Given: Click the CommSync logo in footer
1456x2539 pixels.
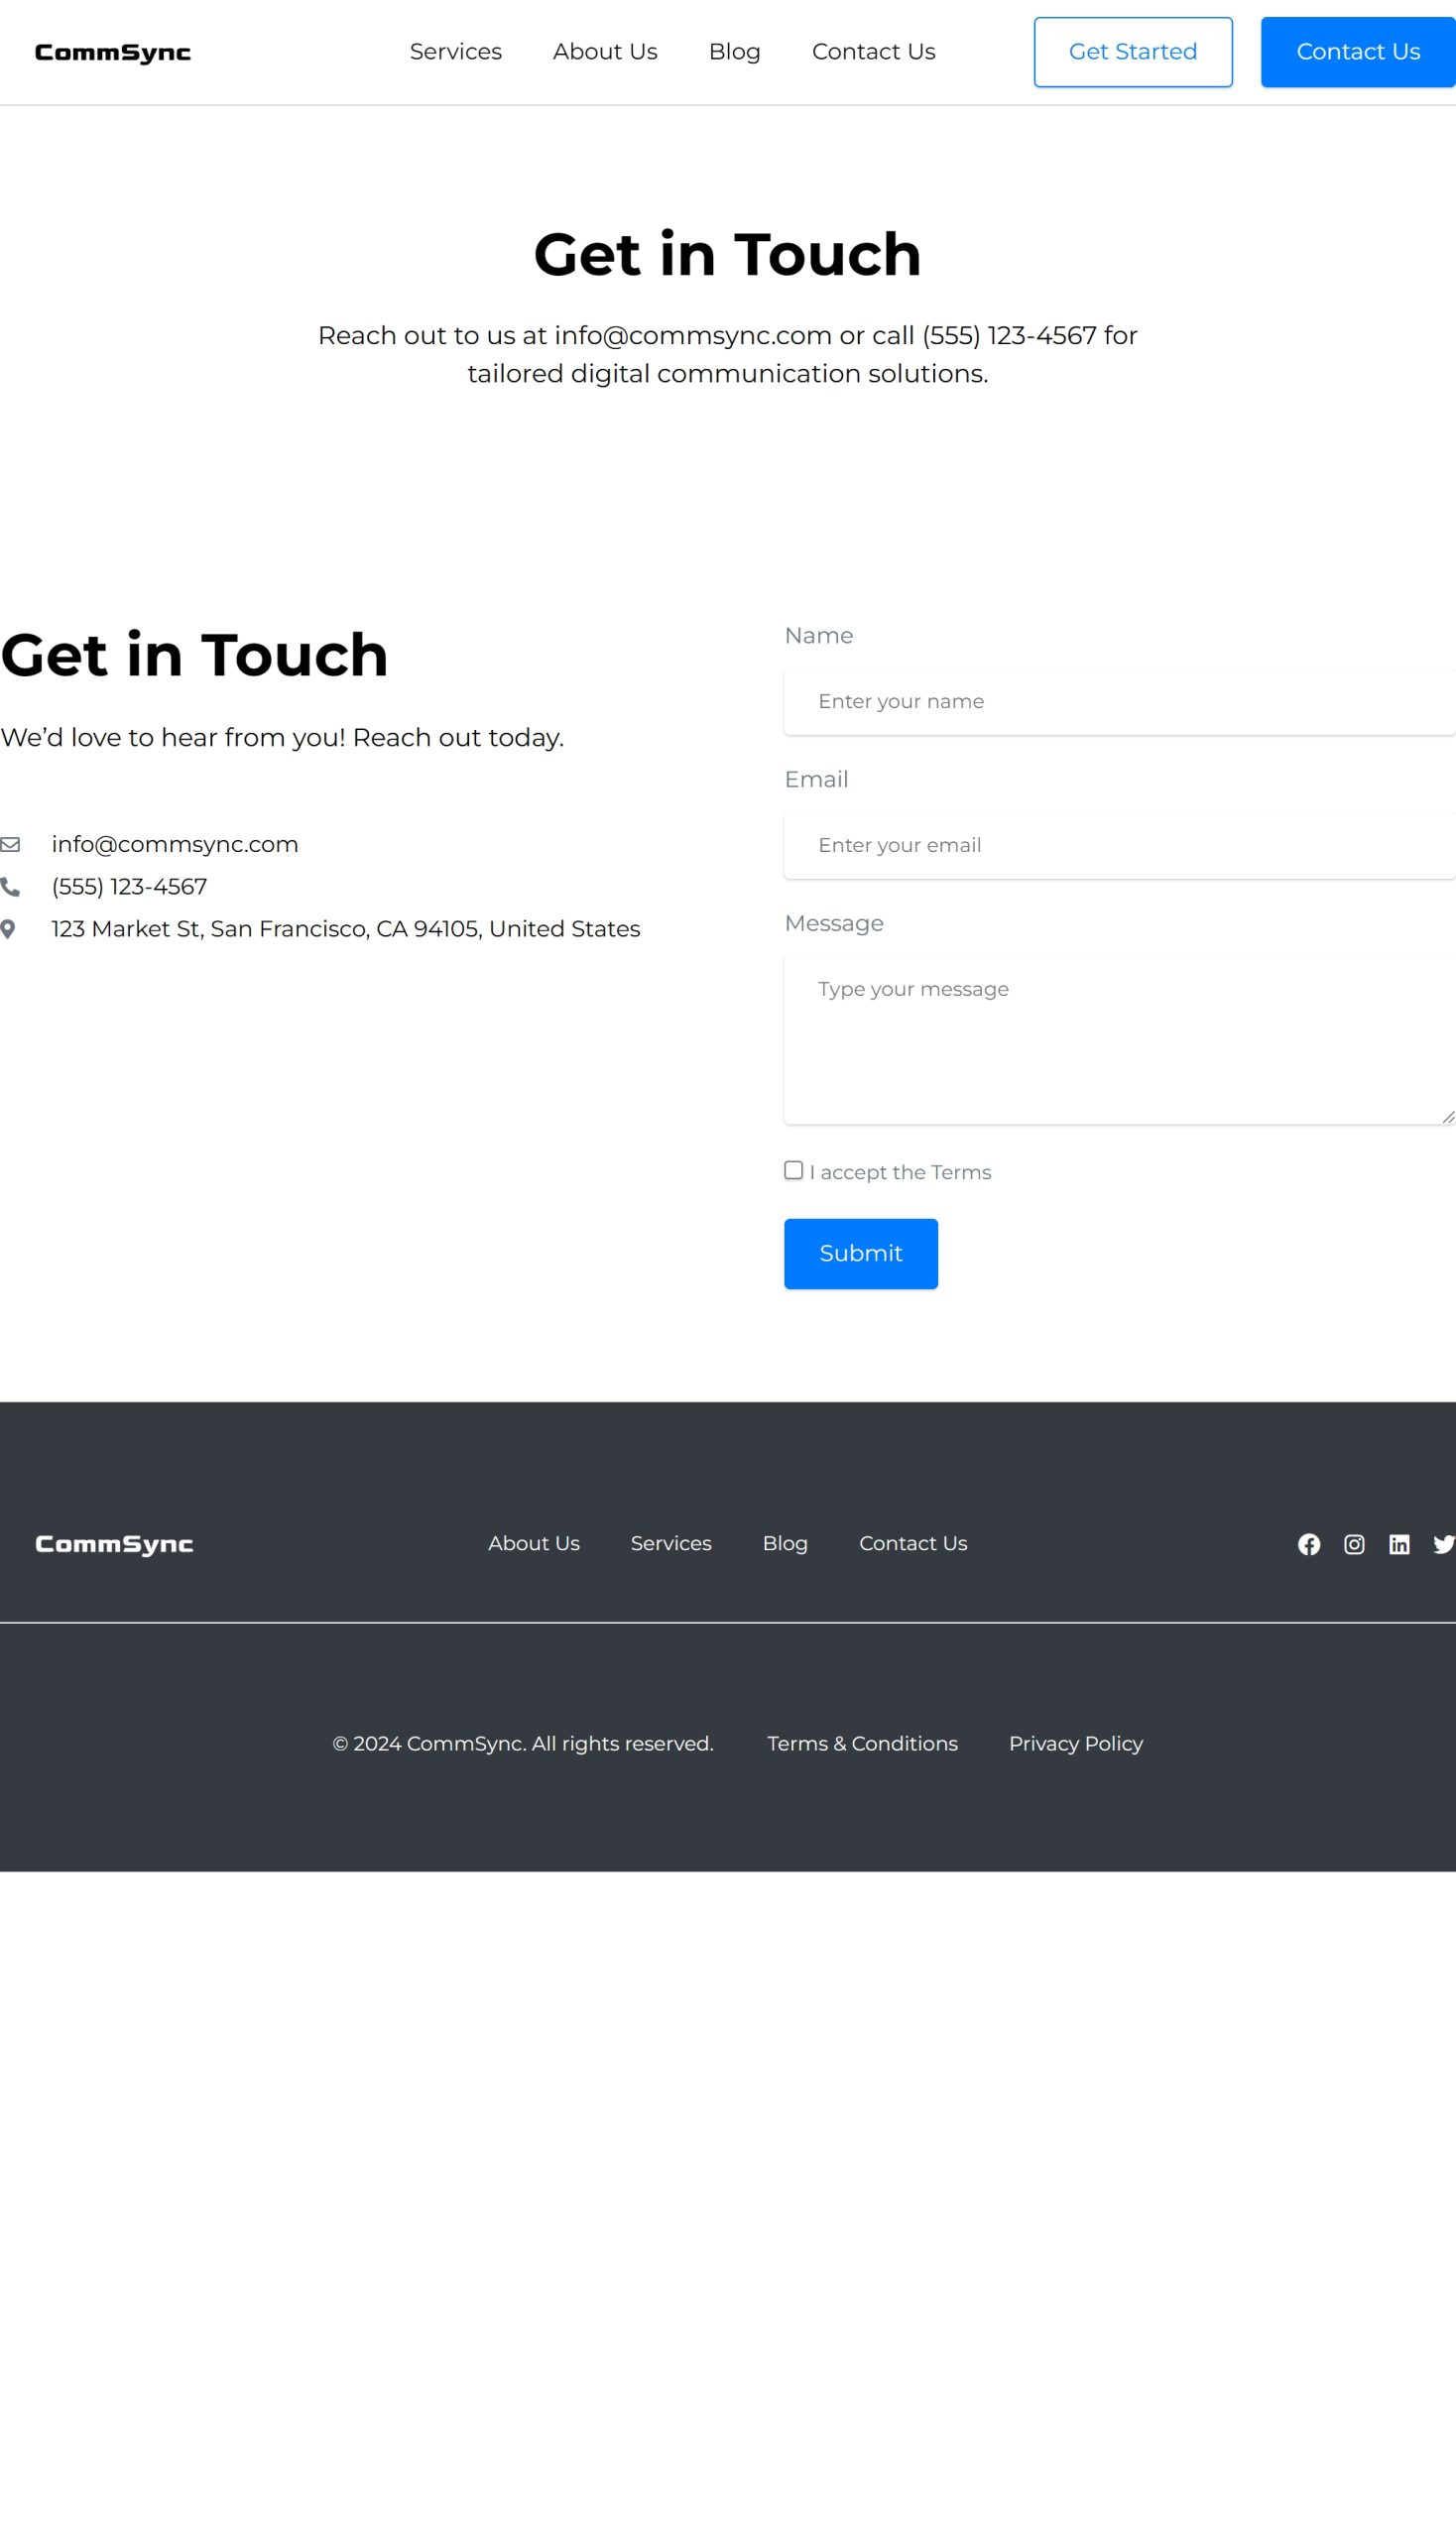Looking at the screenshot, I should pos(114,1544).
